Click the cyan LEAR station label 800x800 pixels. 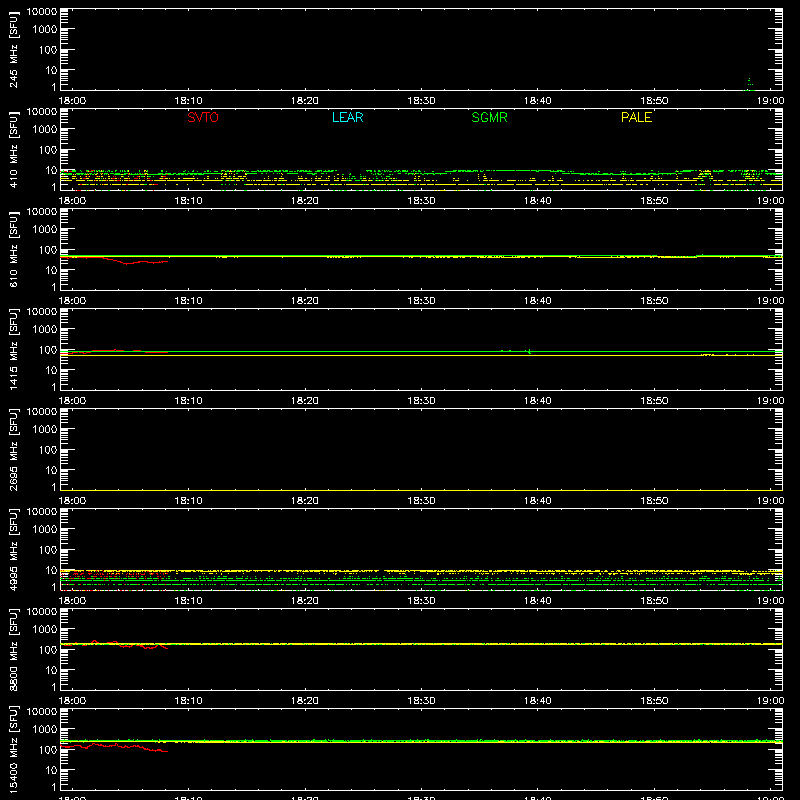(347, 117)
